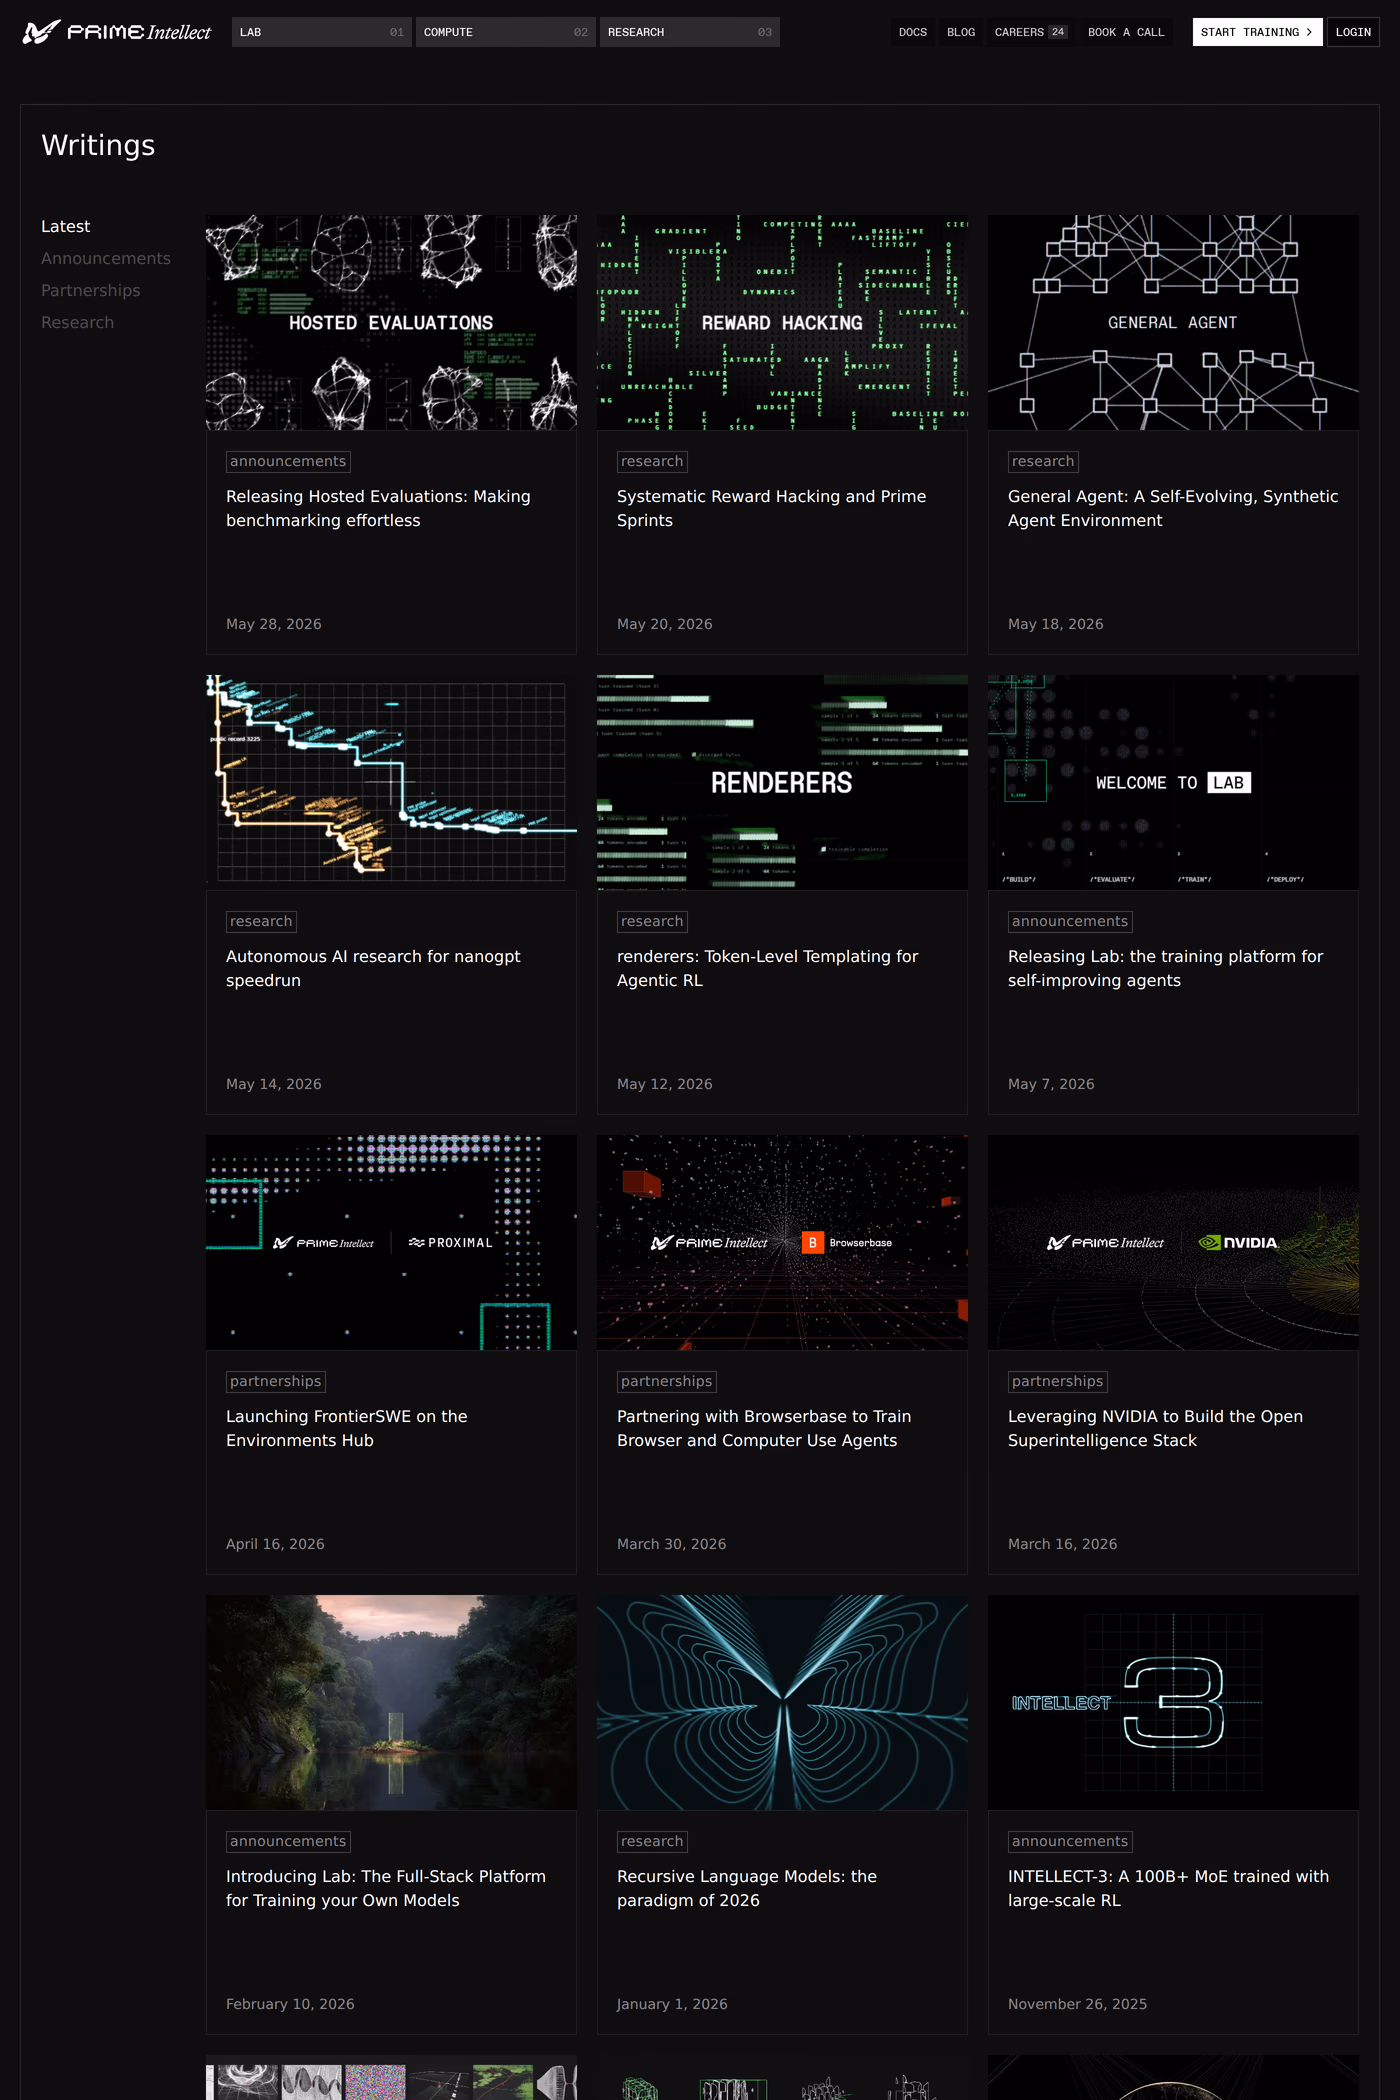Open 'INTELLECT-3: A 100B+ MoE' article
This screenshot has height=2100, width=1400.
1168,1888
